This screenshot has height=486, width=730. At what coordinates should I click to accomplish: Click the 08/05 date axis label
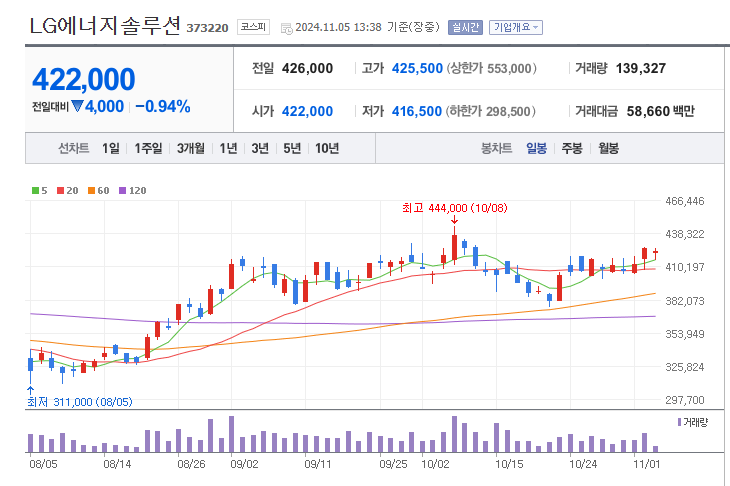coord(43,464)
